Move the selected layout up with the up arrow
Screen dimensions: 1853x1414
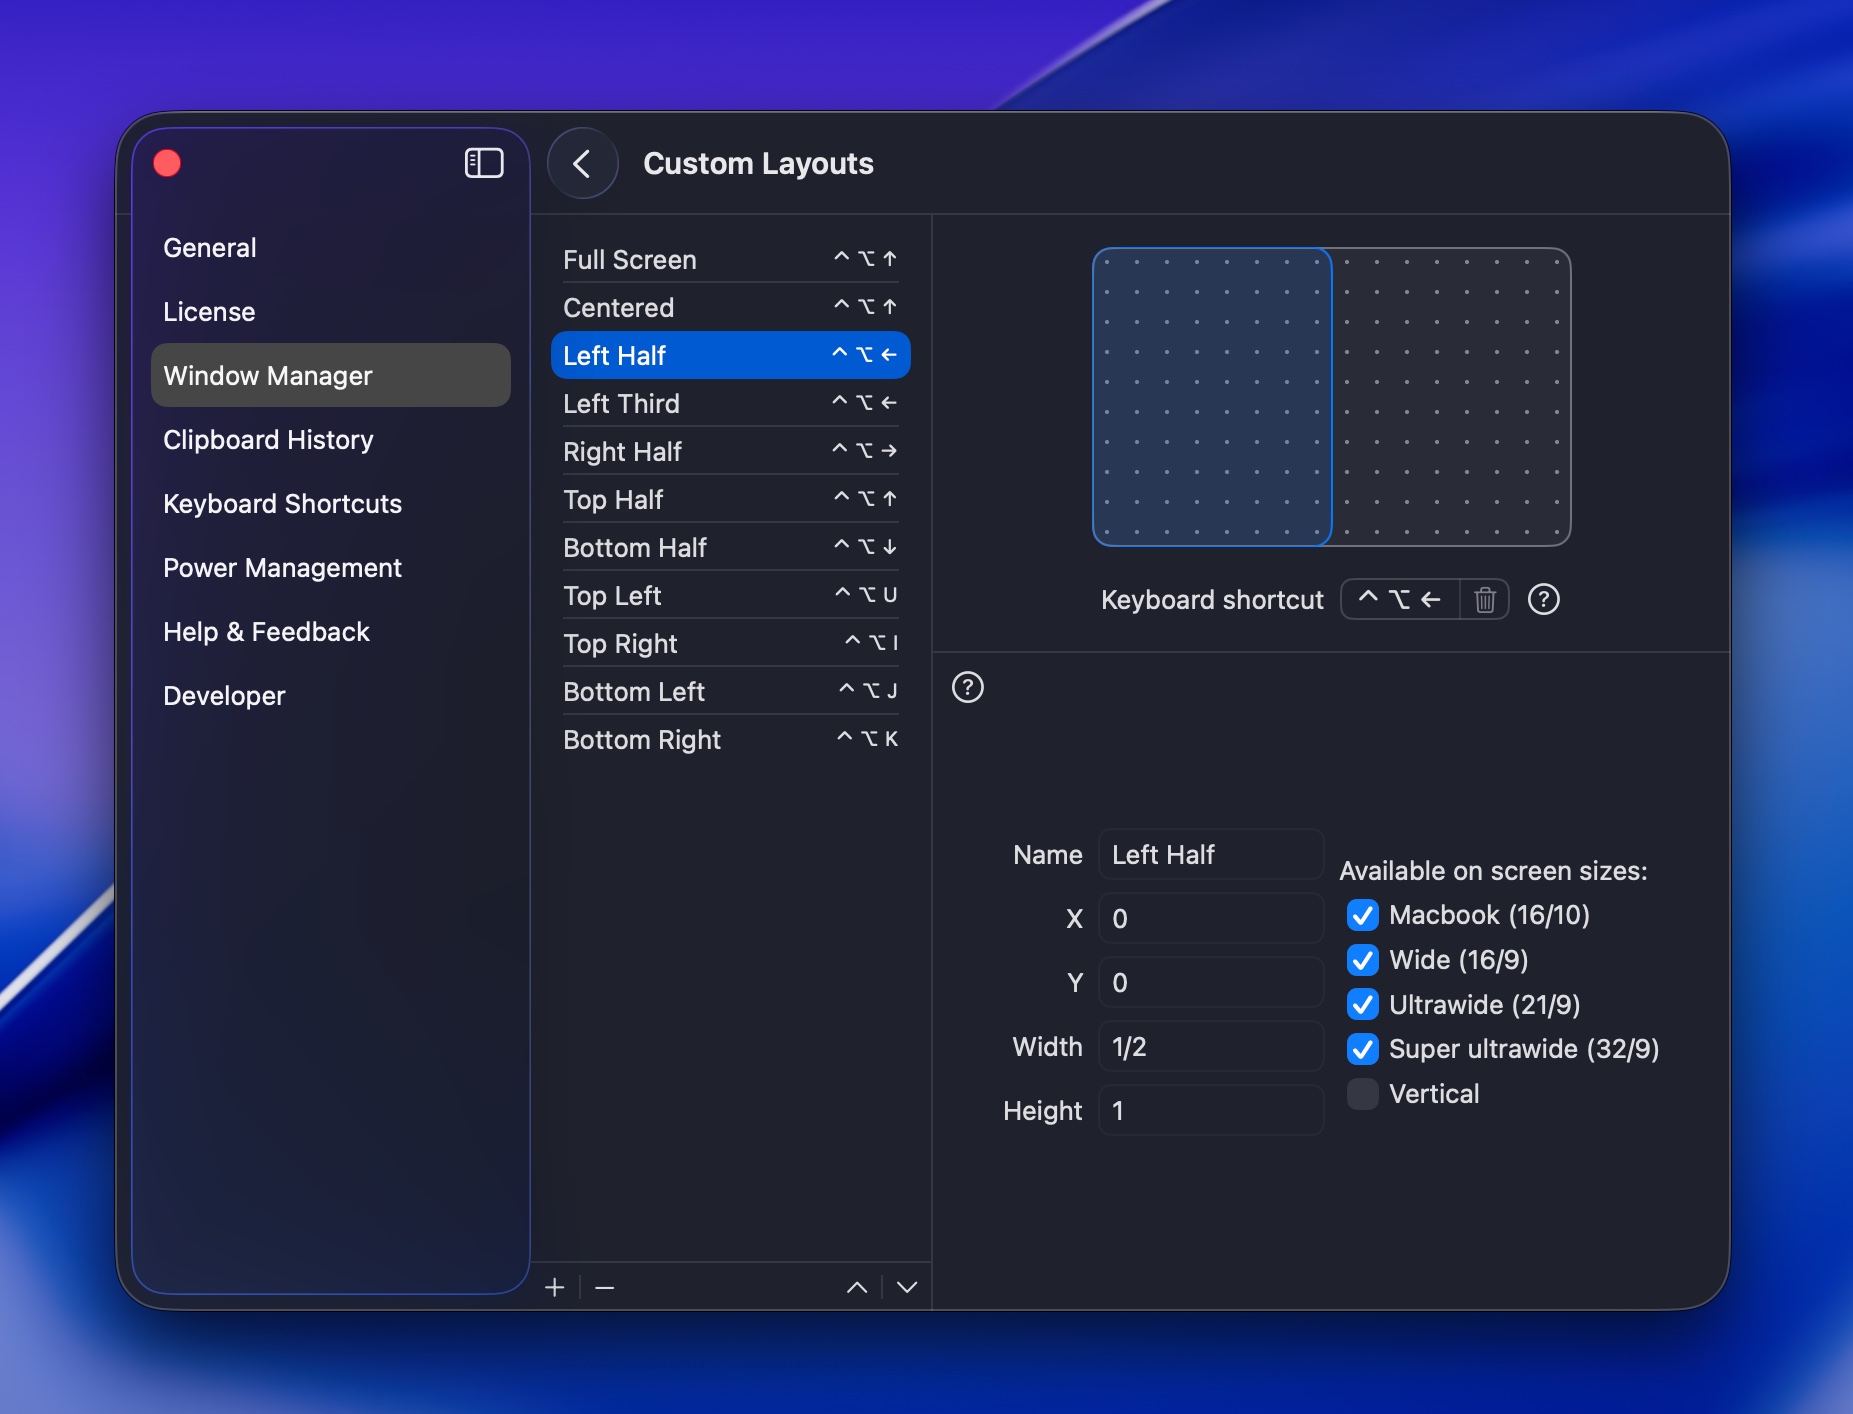pyautogui.click(x=856, y=1287)
